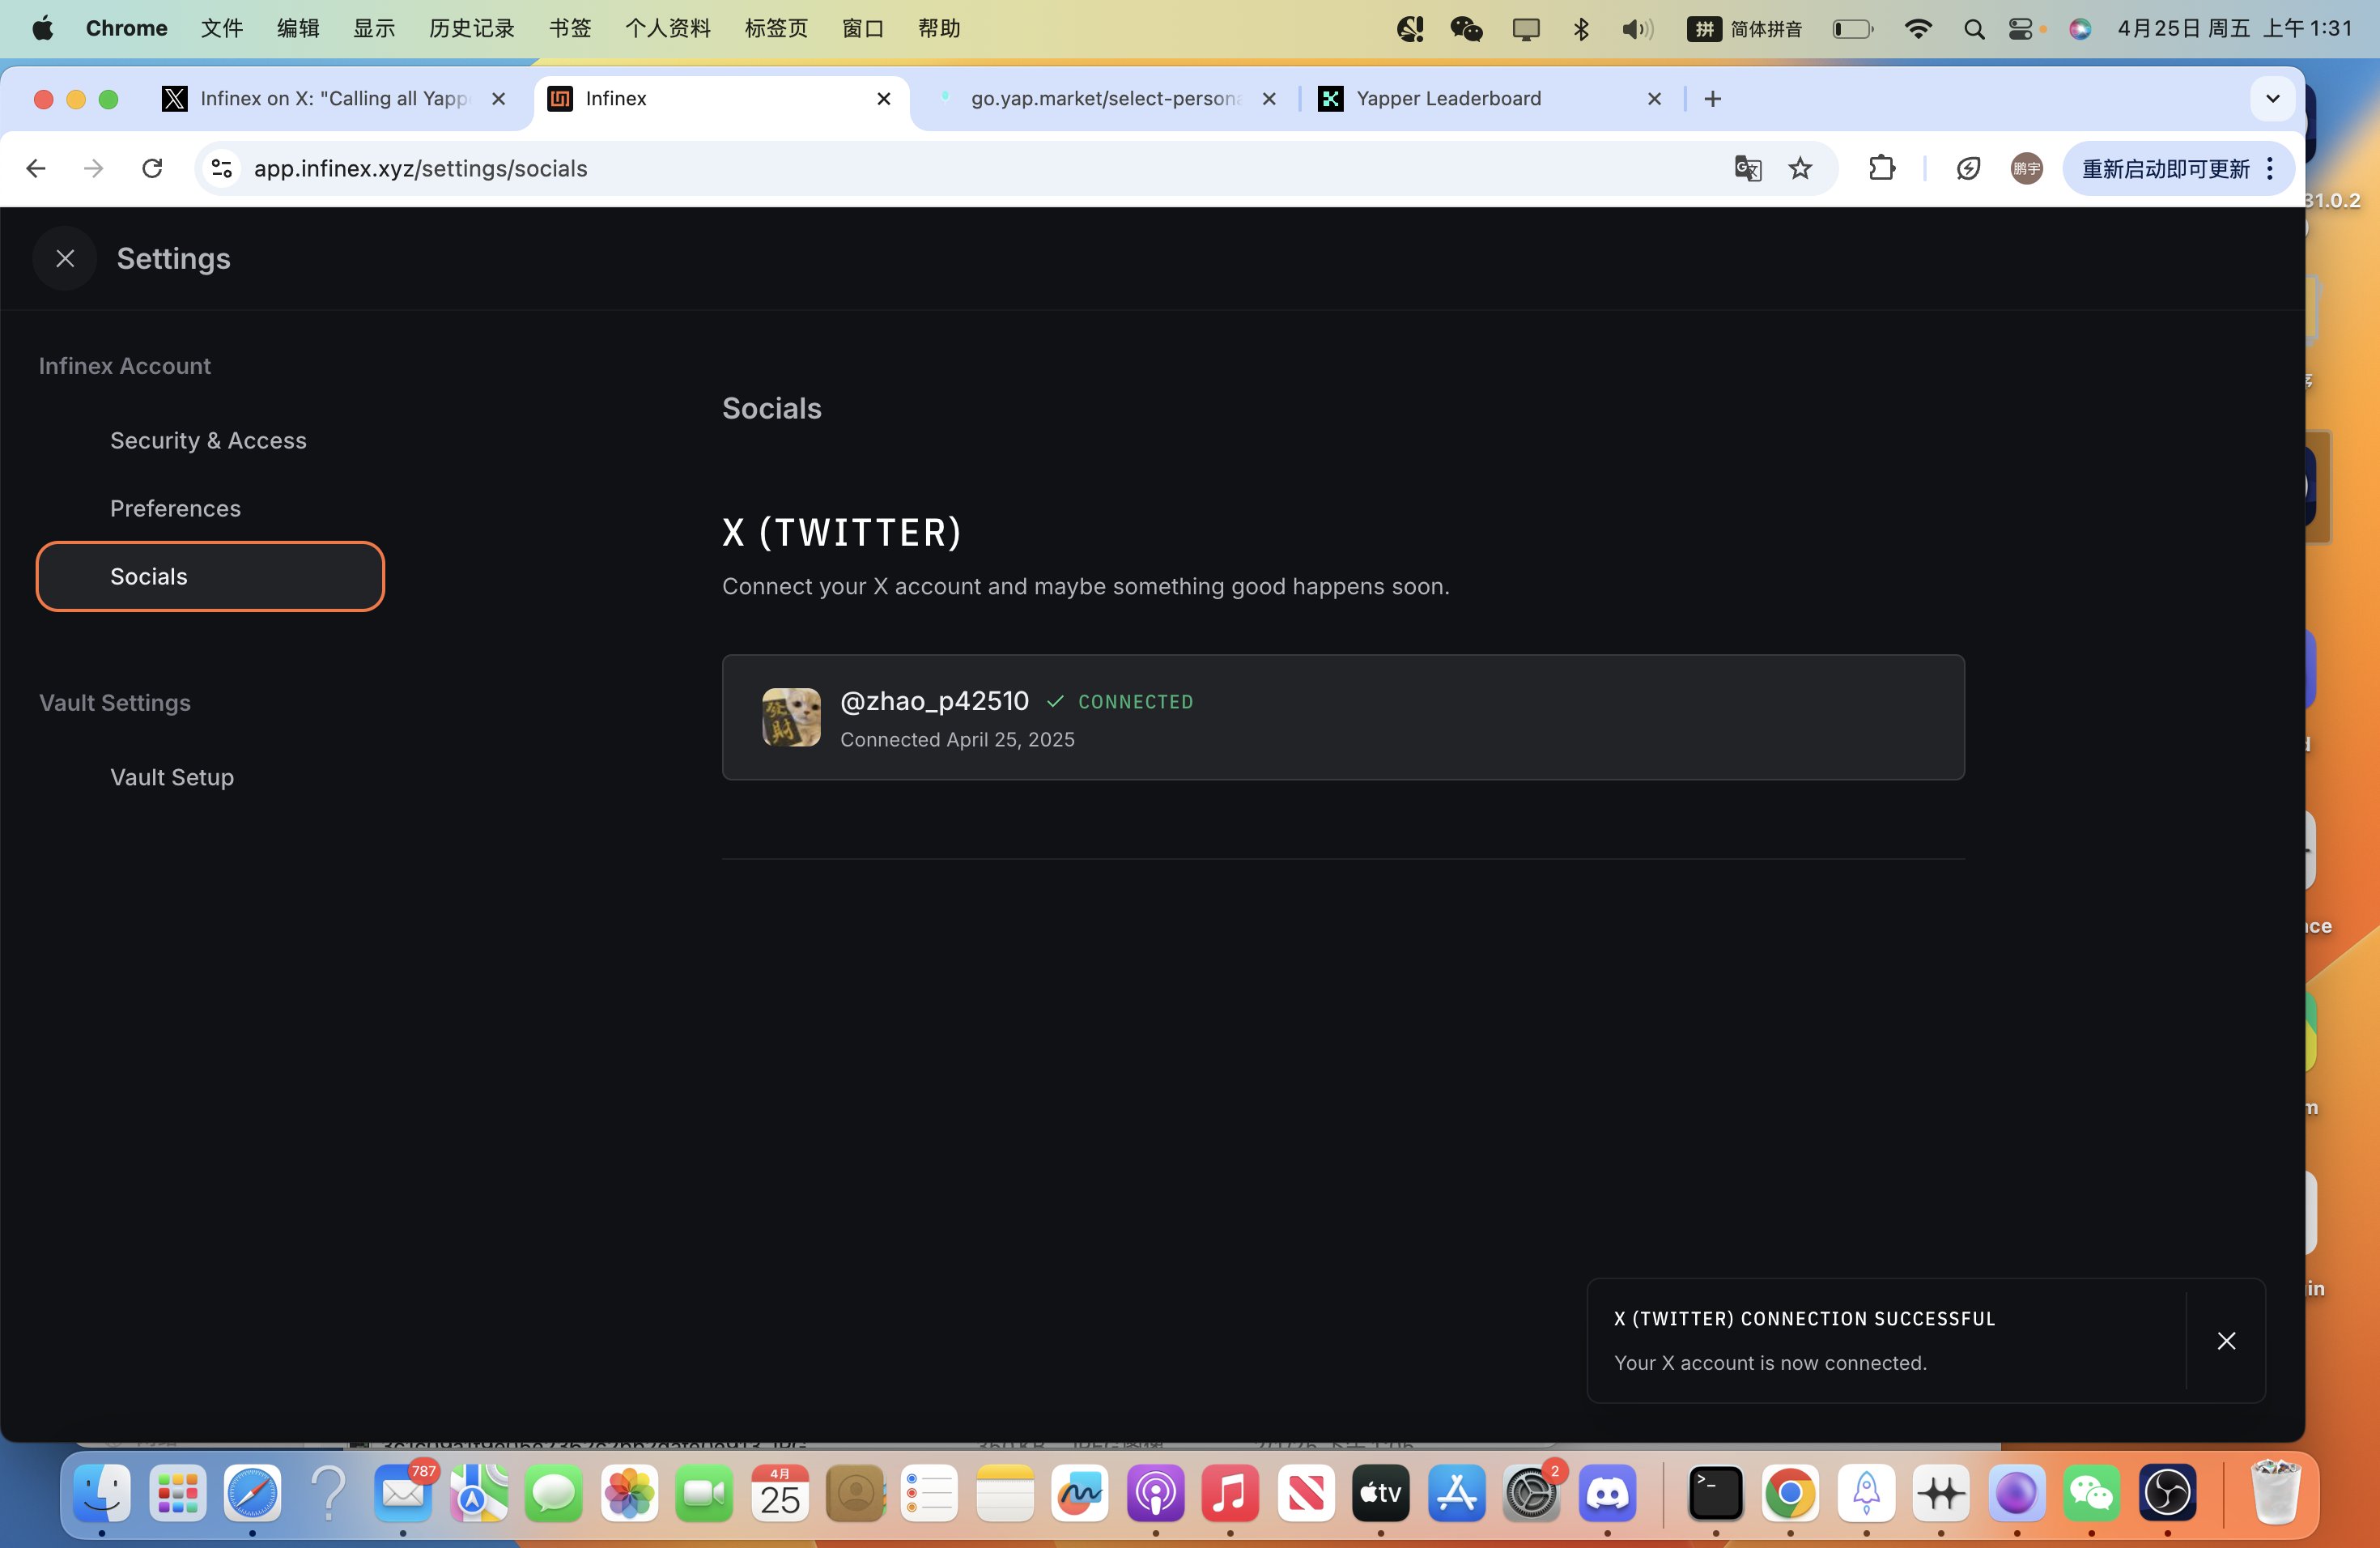Translate this page icon
Viewport: 2380px width, 1548px height.
[x=1747, y=169]
